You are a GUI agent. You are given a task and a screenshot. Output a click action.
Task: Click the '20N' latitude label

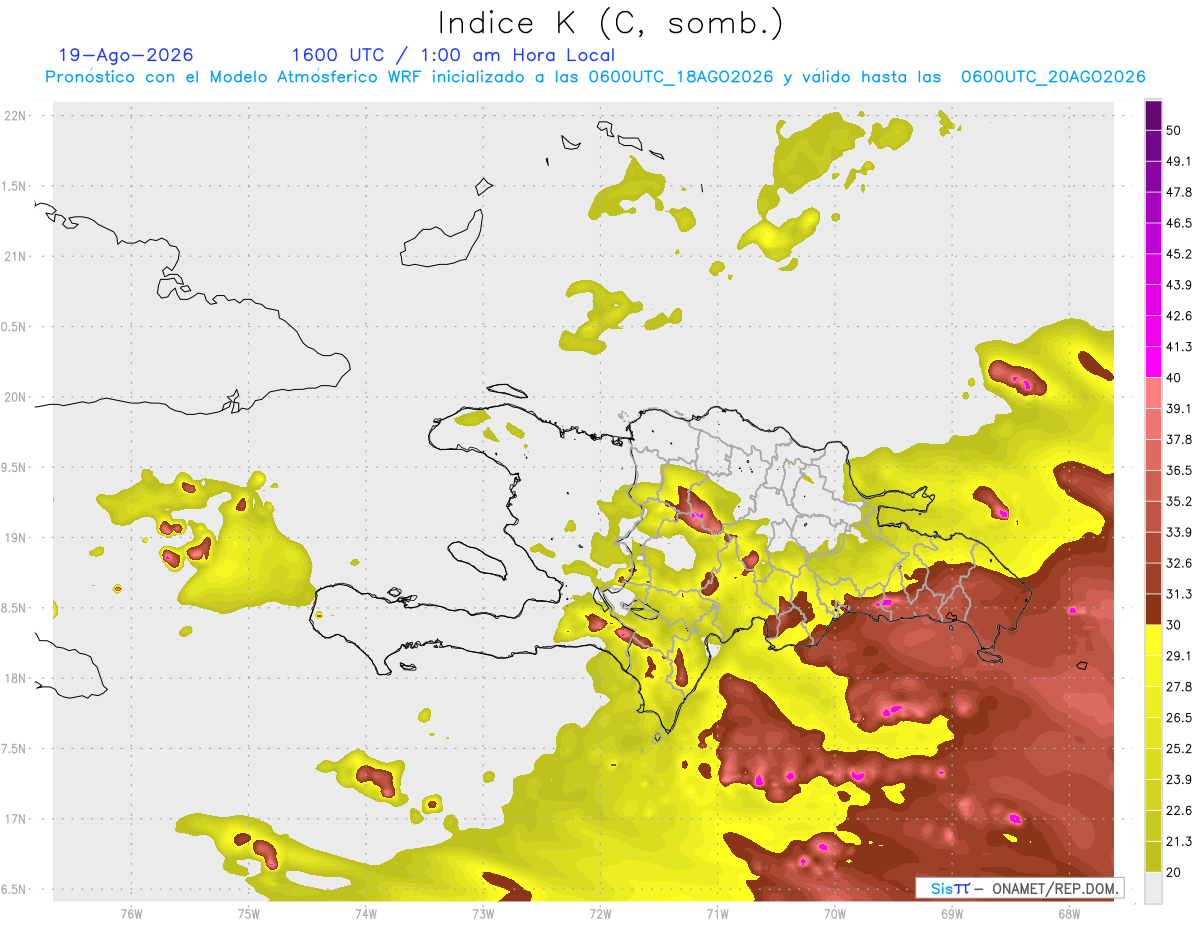pos(17,397)
